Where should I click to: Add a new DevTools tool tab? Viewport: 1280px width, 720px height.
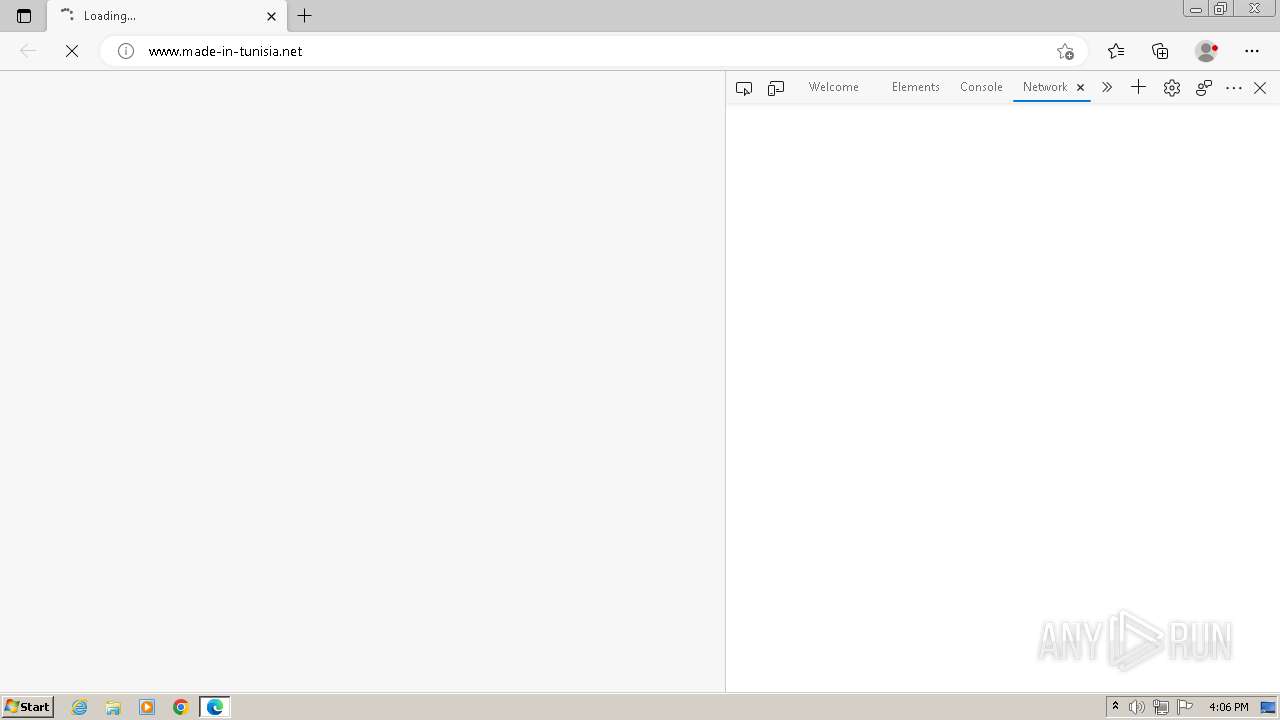[x=1138, y=88]
